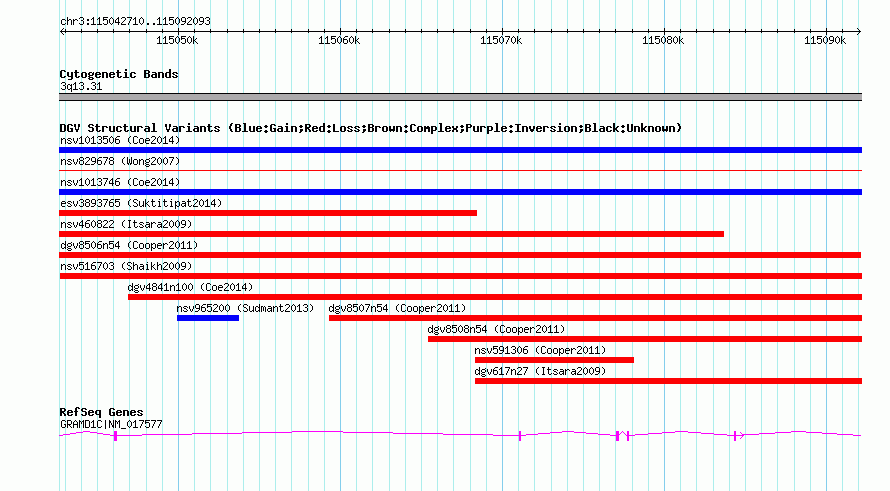Open variant label dgv8507n54 (Cooper2011)
Screen dimensions: 890x491
(397, 308)
